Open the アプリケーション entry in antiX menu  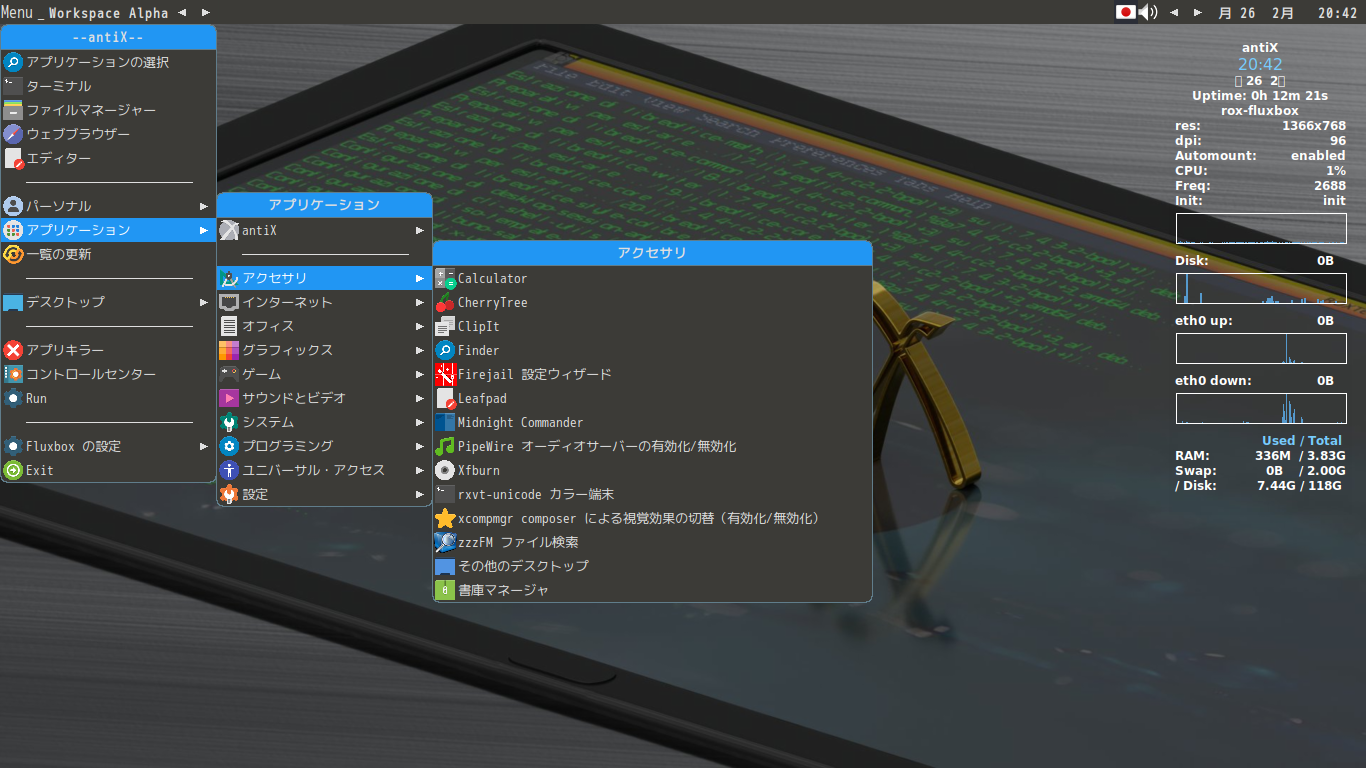coord(108,230)
